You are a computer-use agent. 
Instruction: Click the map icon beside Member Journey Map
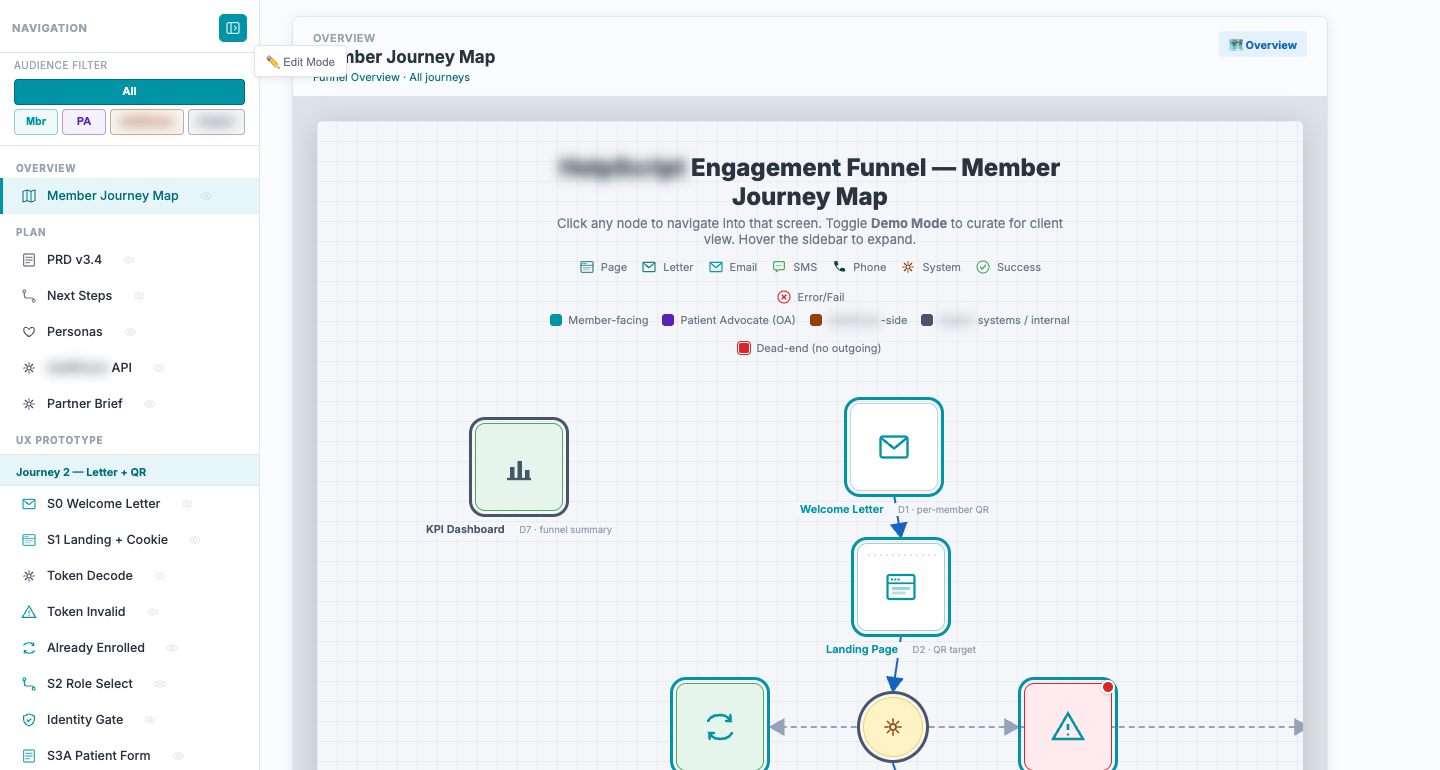tap(29, 196)
